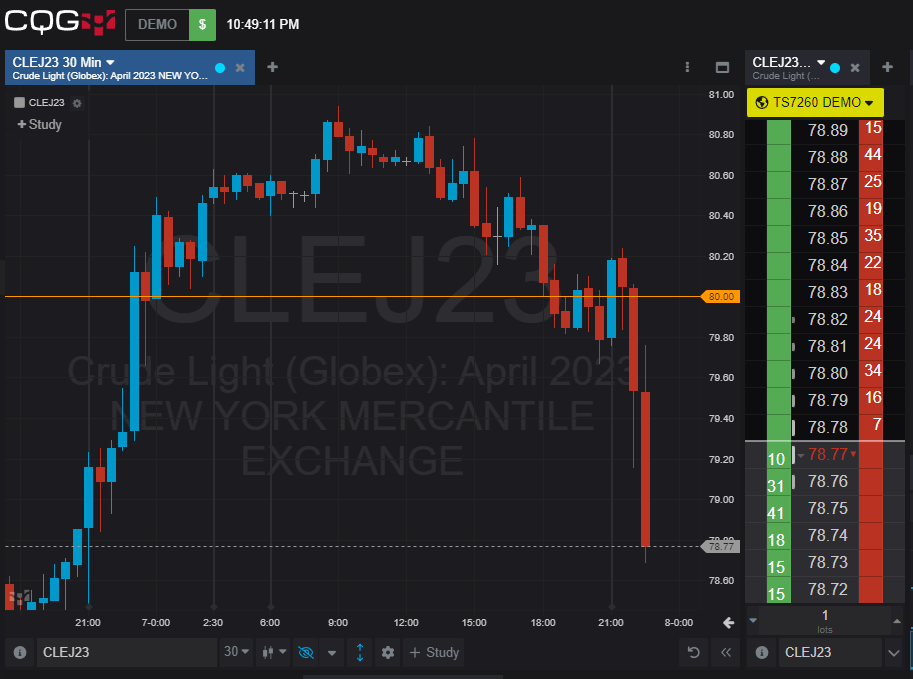913x679 pixels.
Task: Click the + Study legend link
Action: click(x=40, y=124)
